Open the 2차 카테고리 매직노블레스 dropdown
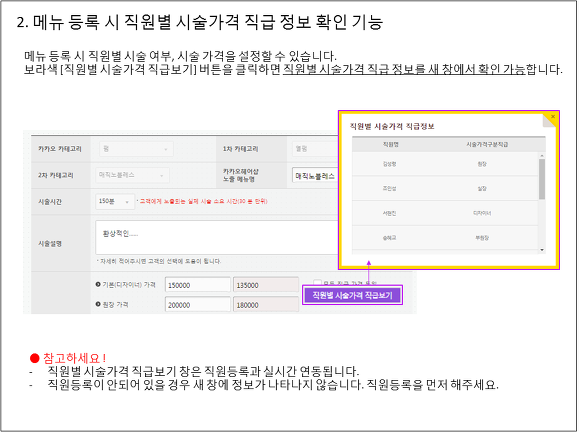The image size is (580, 435). (132, 175)
